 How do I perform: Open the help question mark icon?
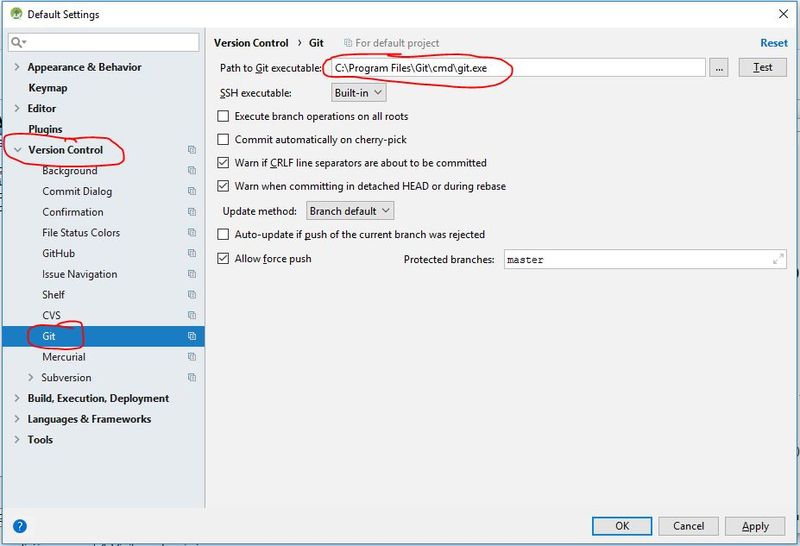pyautogui.click(x=20, y=526)
